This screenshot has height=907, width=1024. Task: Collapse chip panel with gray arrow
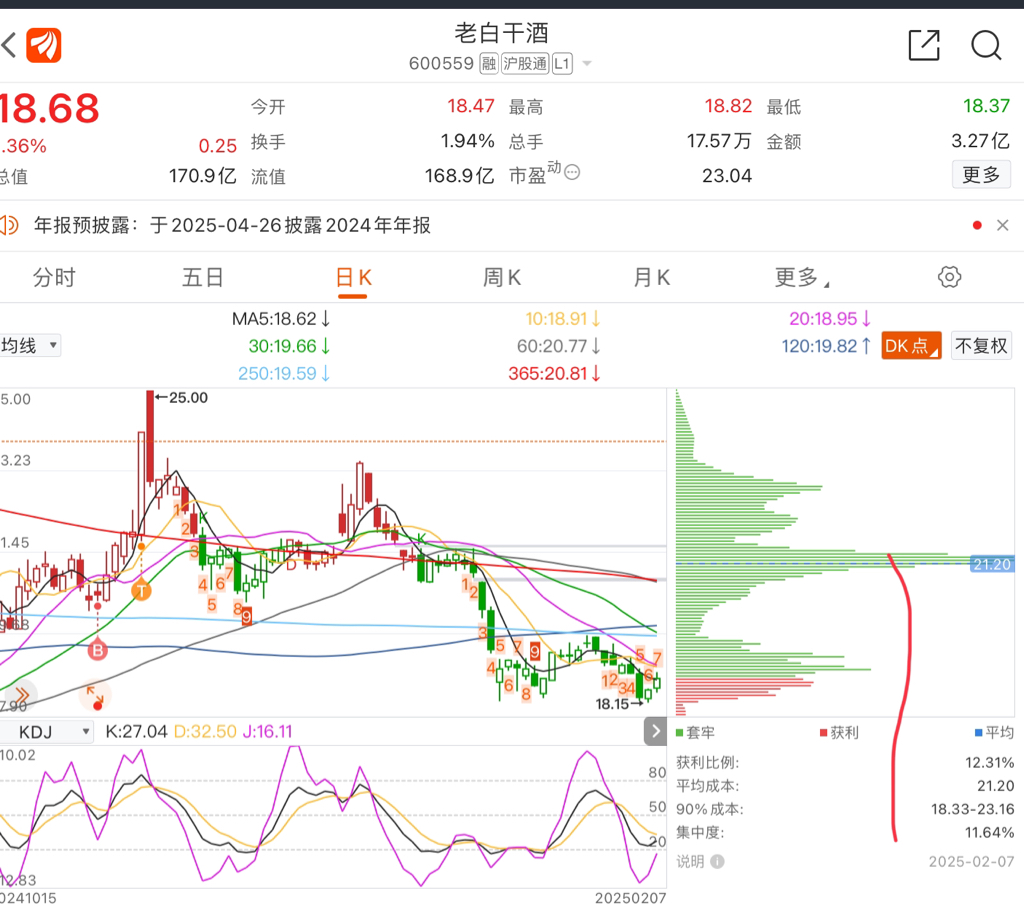tap(655, 731)
